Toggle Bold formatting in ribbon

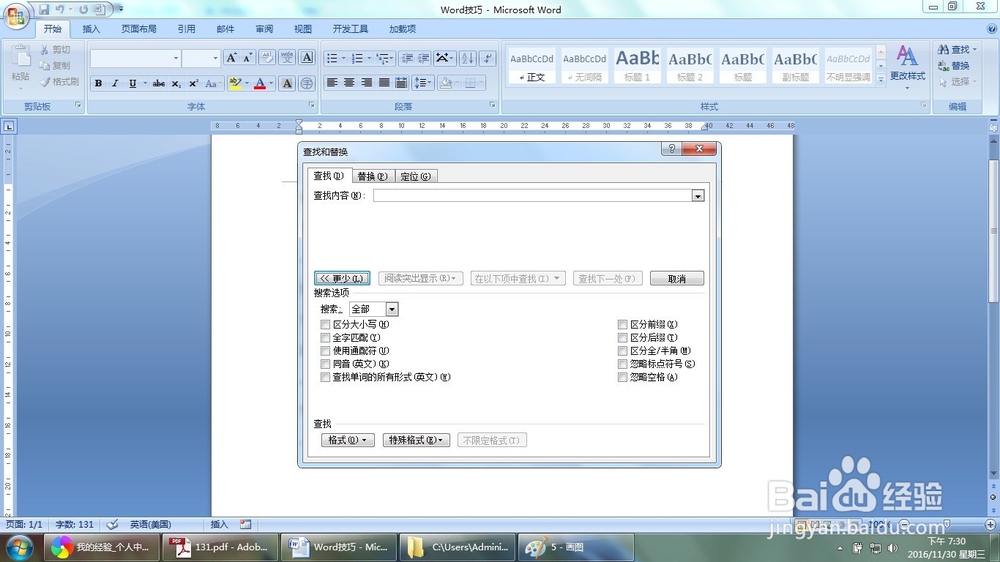pyautogui.click(x=98, y=83)
